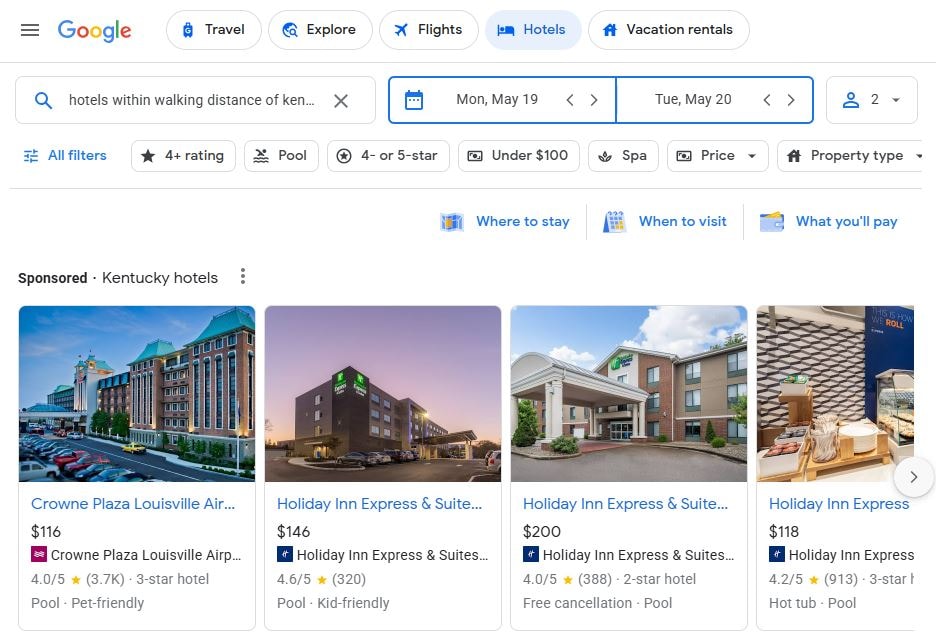Viewport: 936px width, 644px height.
Task: Move check-in date one day earlier
Action: tap(569, 100)
